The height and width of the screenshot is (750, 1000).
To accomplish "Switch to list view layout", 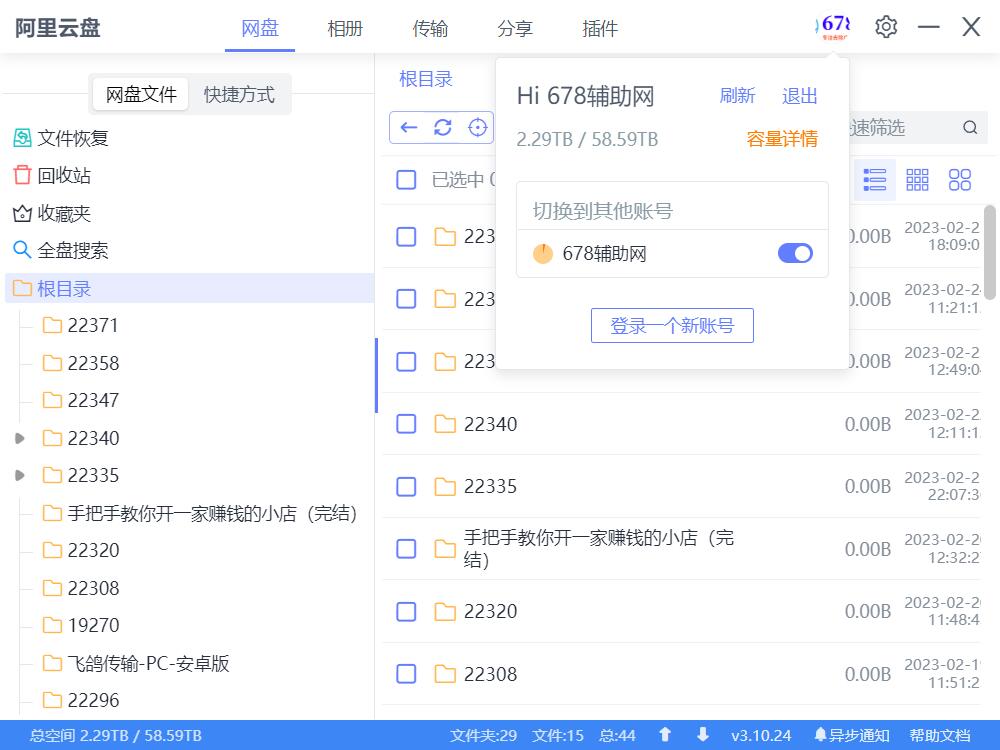I will click(874, 180).
